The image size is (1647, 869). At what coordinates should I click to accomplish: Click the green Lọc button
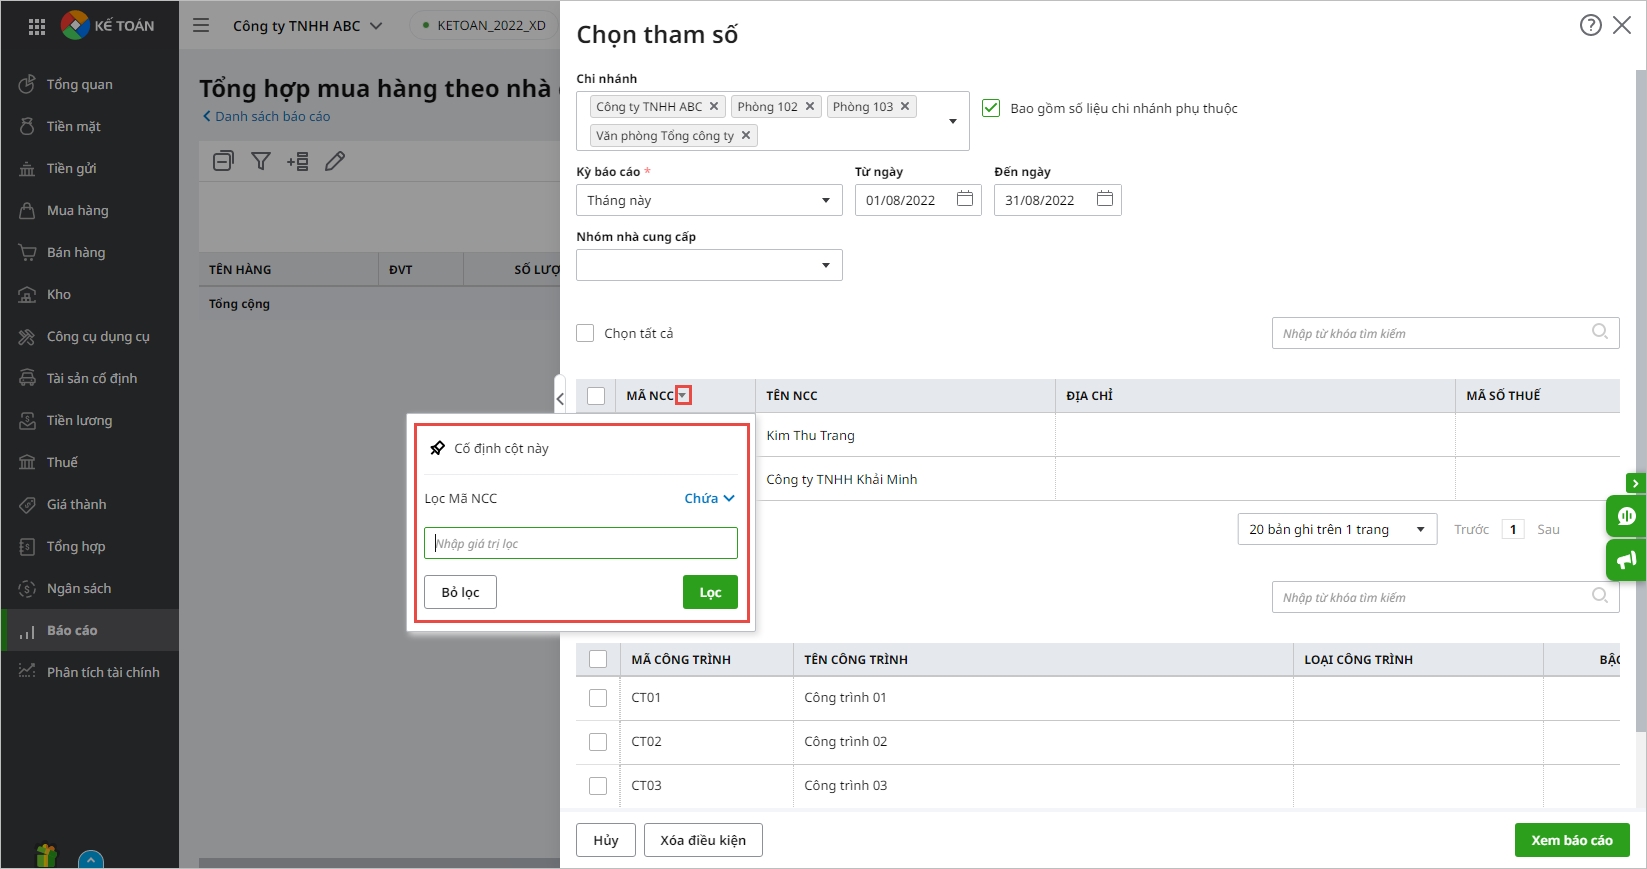click(710, 592)
